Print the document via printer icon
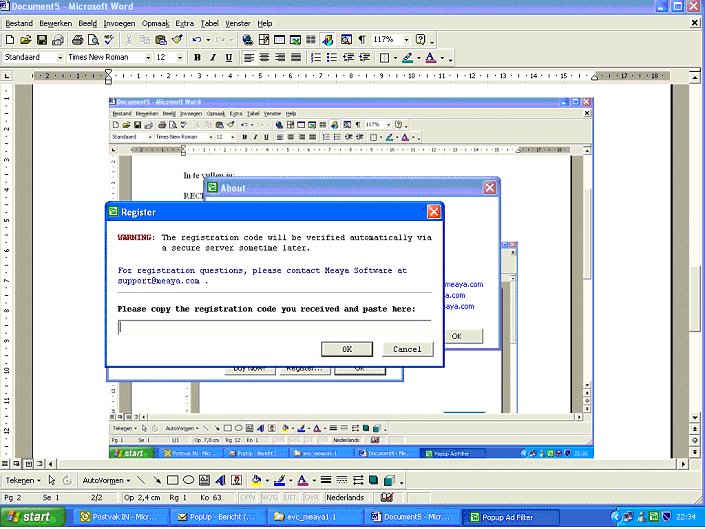This screenshot has height=529, width=705. pyautogui.click(x=77, y=40)
